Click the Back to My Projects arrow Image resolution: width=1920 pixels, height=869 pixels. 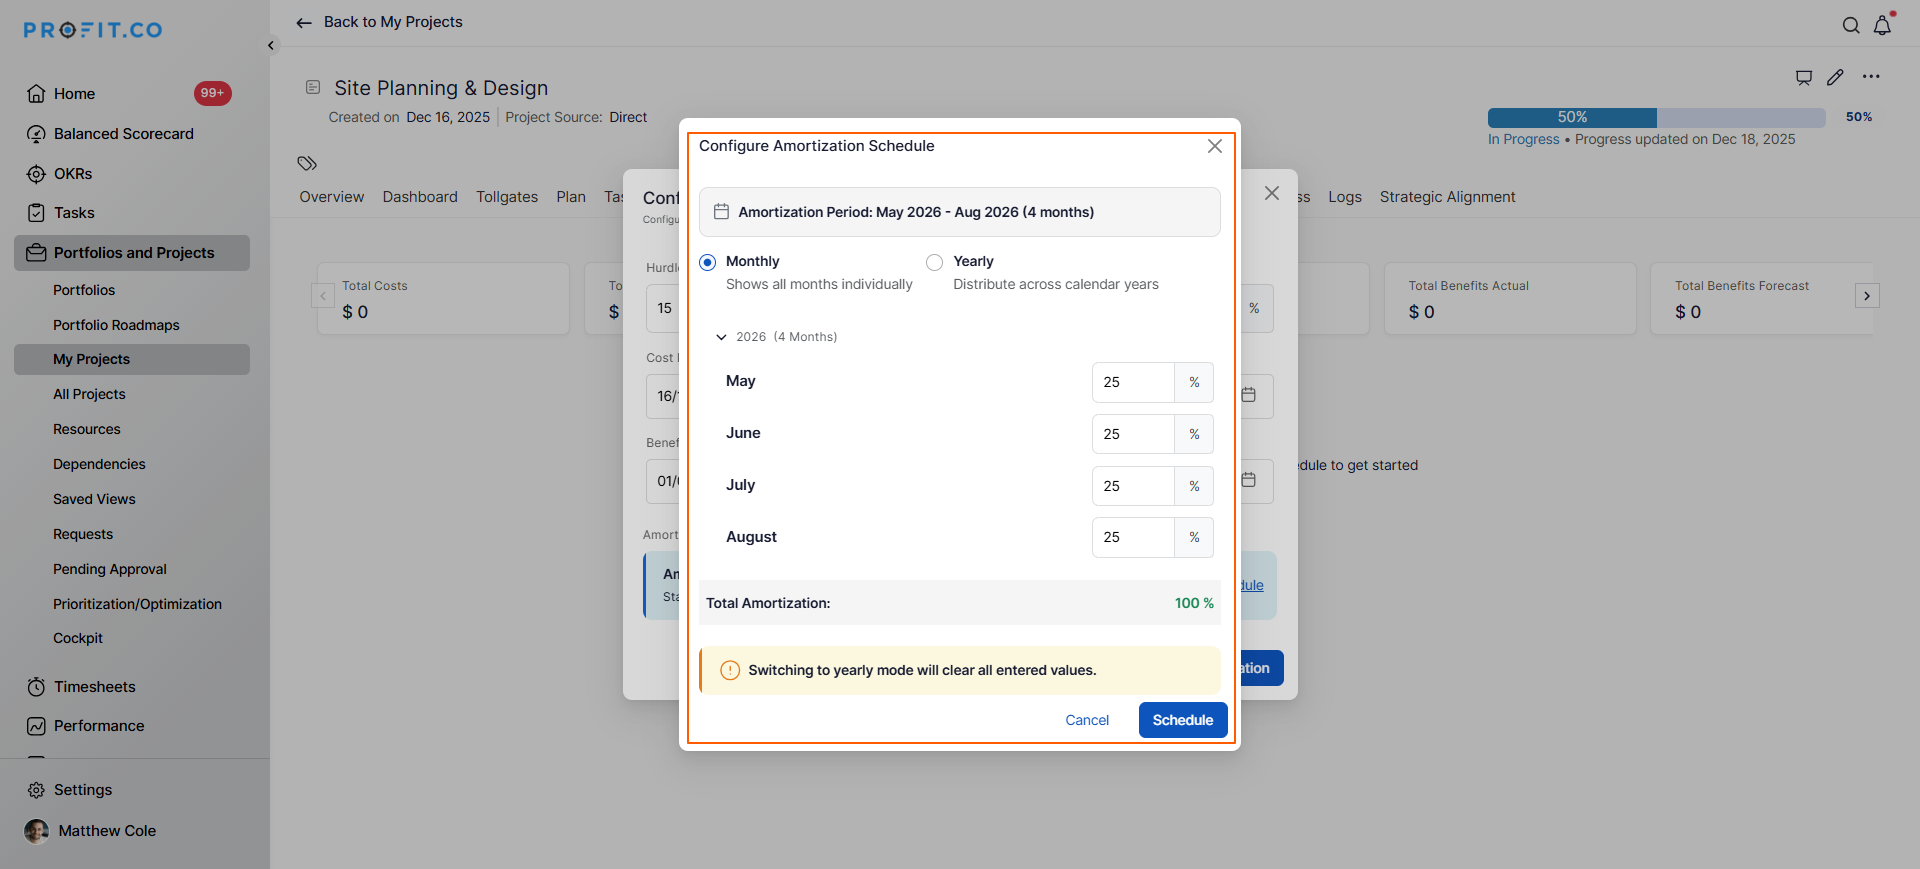click(304, 23)
